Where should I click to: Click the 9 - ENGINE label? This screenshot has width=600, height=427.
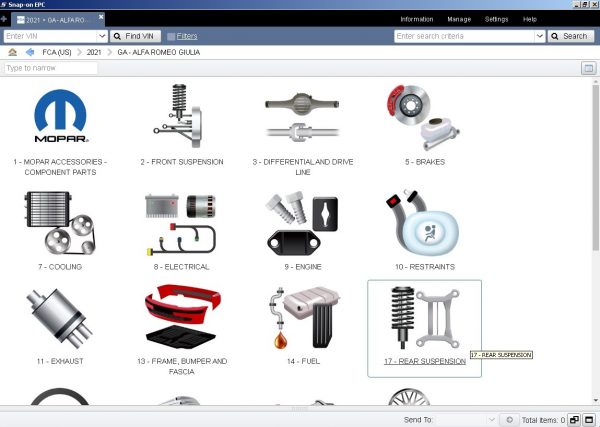(x=303, y=267)
